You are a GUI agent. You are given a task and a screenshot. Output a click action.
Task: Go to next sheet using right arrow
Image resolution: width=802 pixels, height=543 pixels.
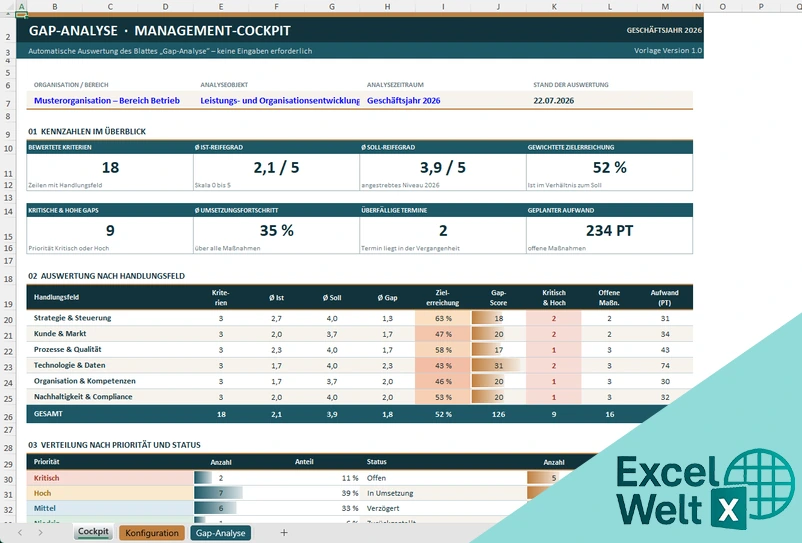coord(40,533)
